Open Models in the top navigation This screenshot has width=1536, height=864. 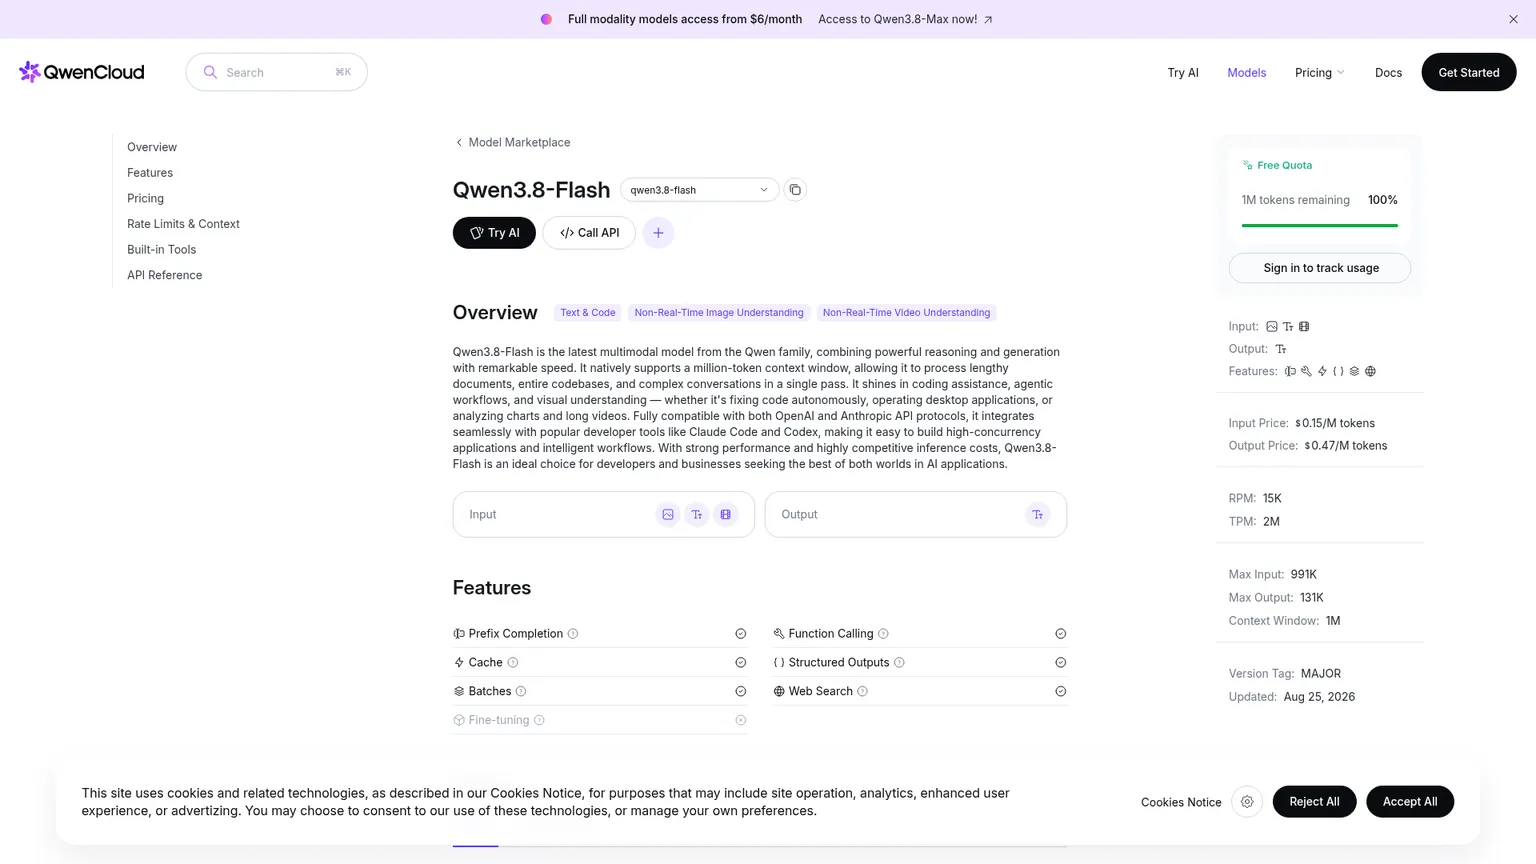[1247, 73]
